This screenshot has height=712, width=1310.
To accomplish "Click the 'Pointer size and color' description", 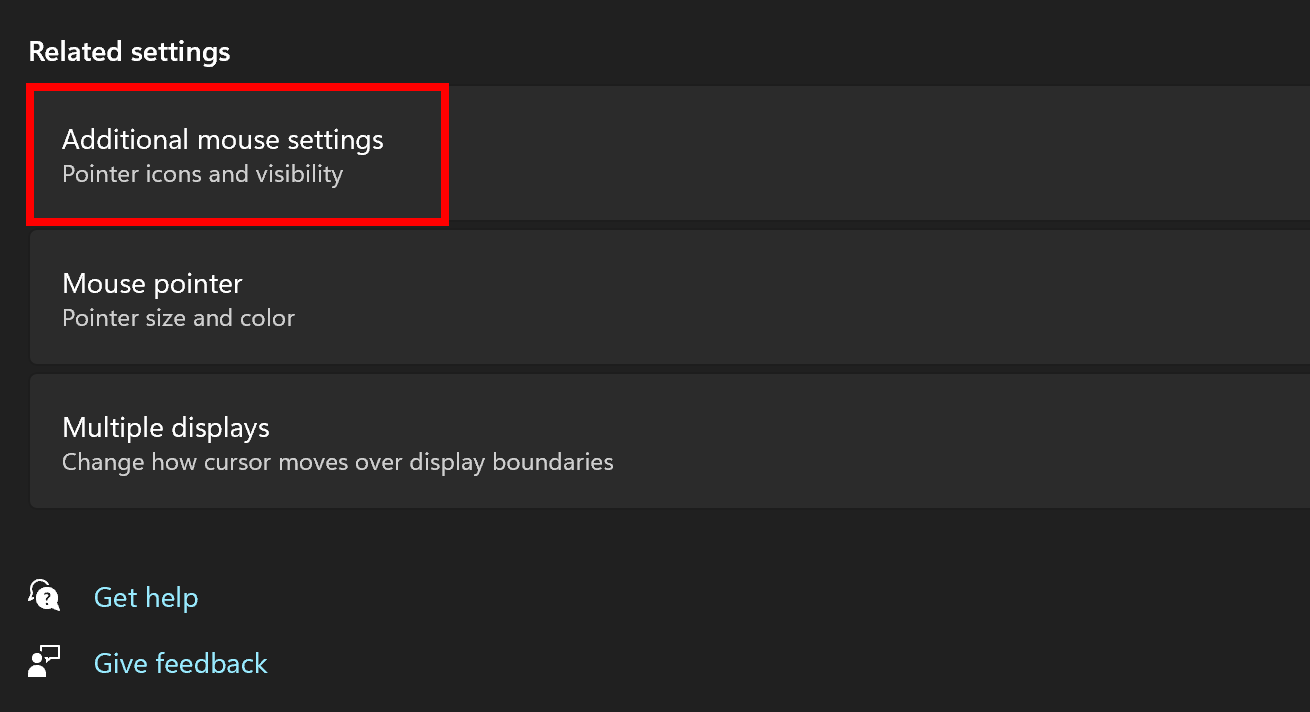I will pos(178,318).
